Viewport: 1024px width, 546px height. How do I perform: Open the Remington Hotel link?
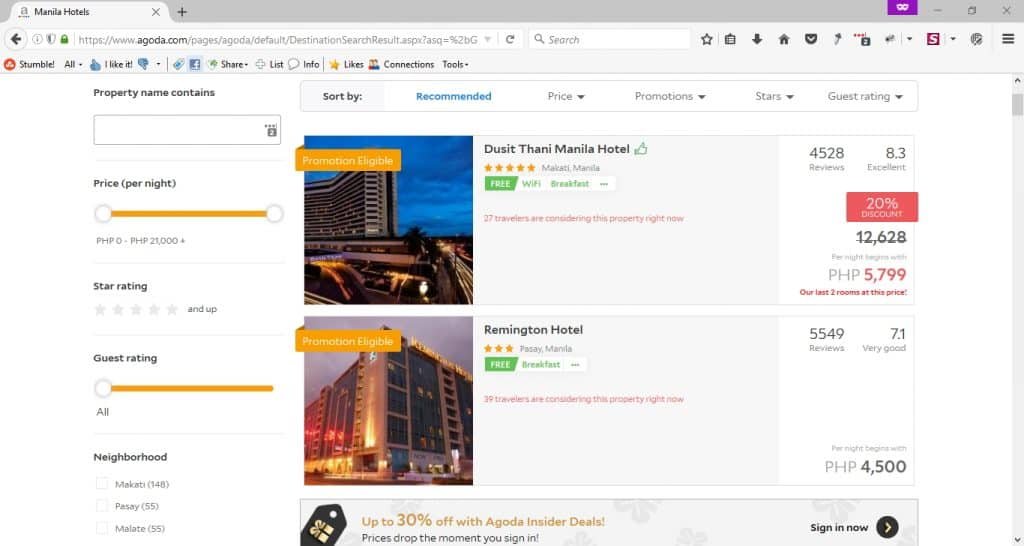click(533, 330)
